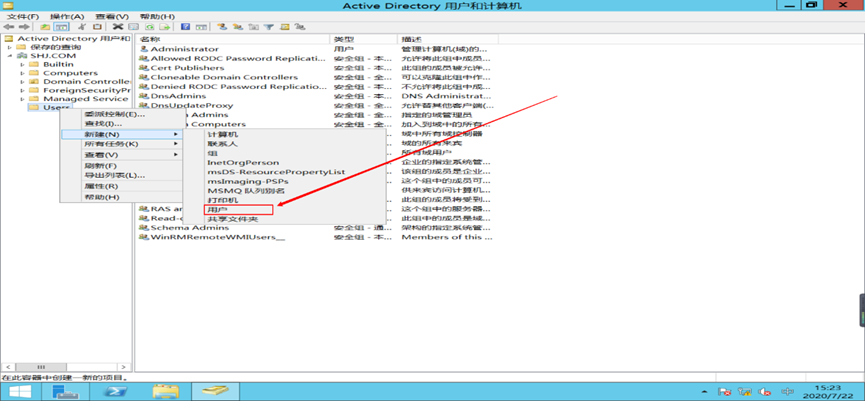Viewport: 865px width, 401px height.
Task: Launch PowerShell from the taskbar
Action: tap(116, 392)
